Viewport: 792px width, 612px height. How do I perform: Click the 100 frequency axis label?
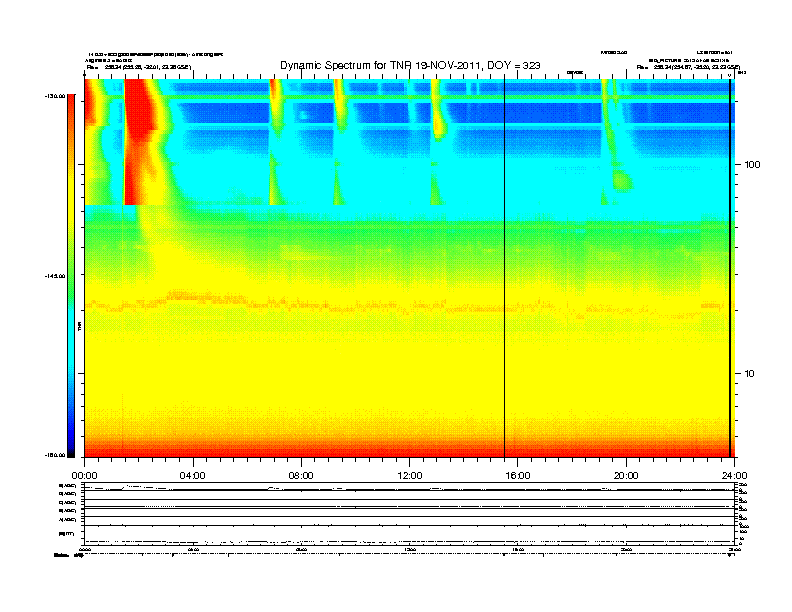point(752,165)
